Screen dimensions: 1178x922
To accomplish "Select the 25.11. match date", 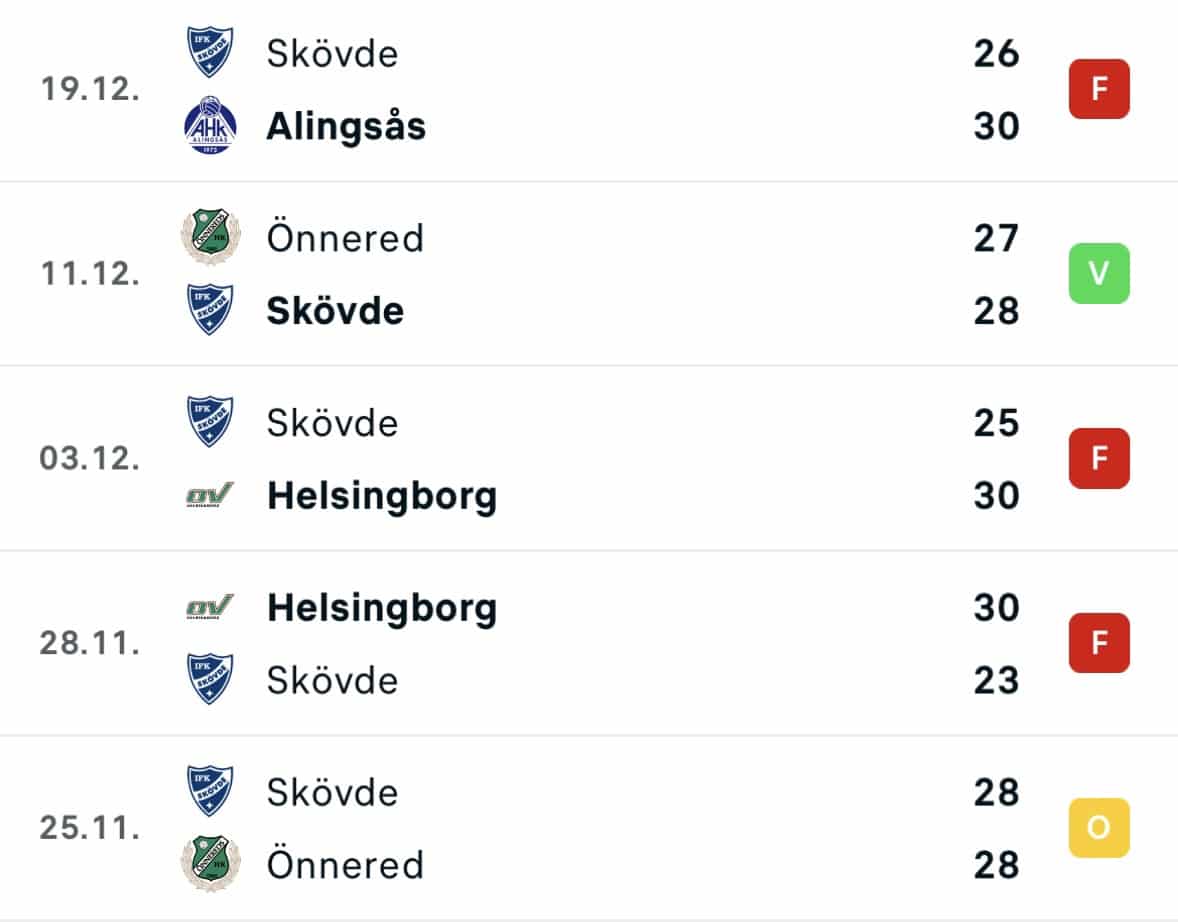I will 90,827.
